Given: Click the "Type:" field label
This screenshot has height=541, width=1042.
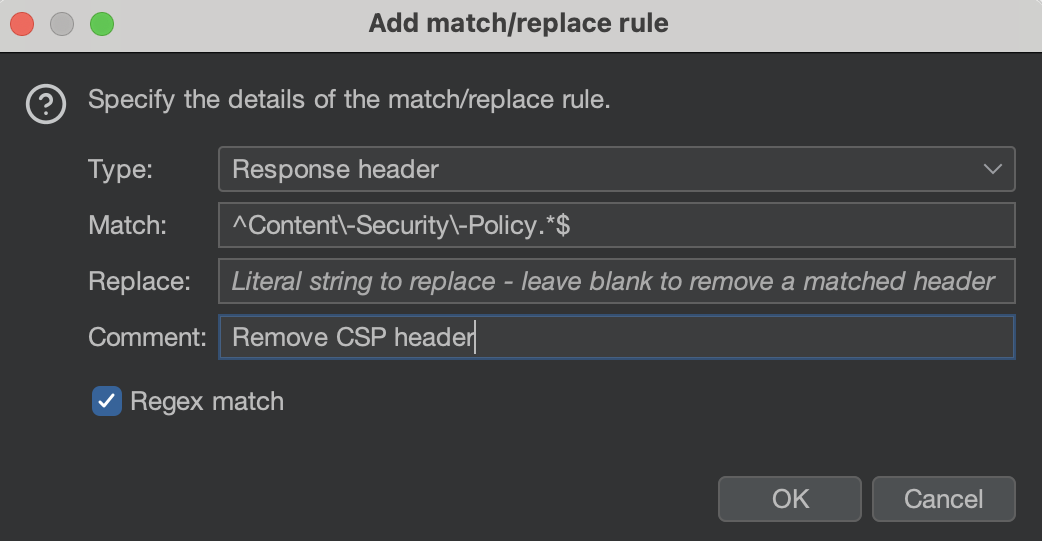Looking at the screenshot, I should tap(120, 169).
